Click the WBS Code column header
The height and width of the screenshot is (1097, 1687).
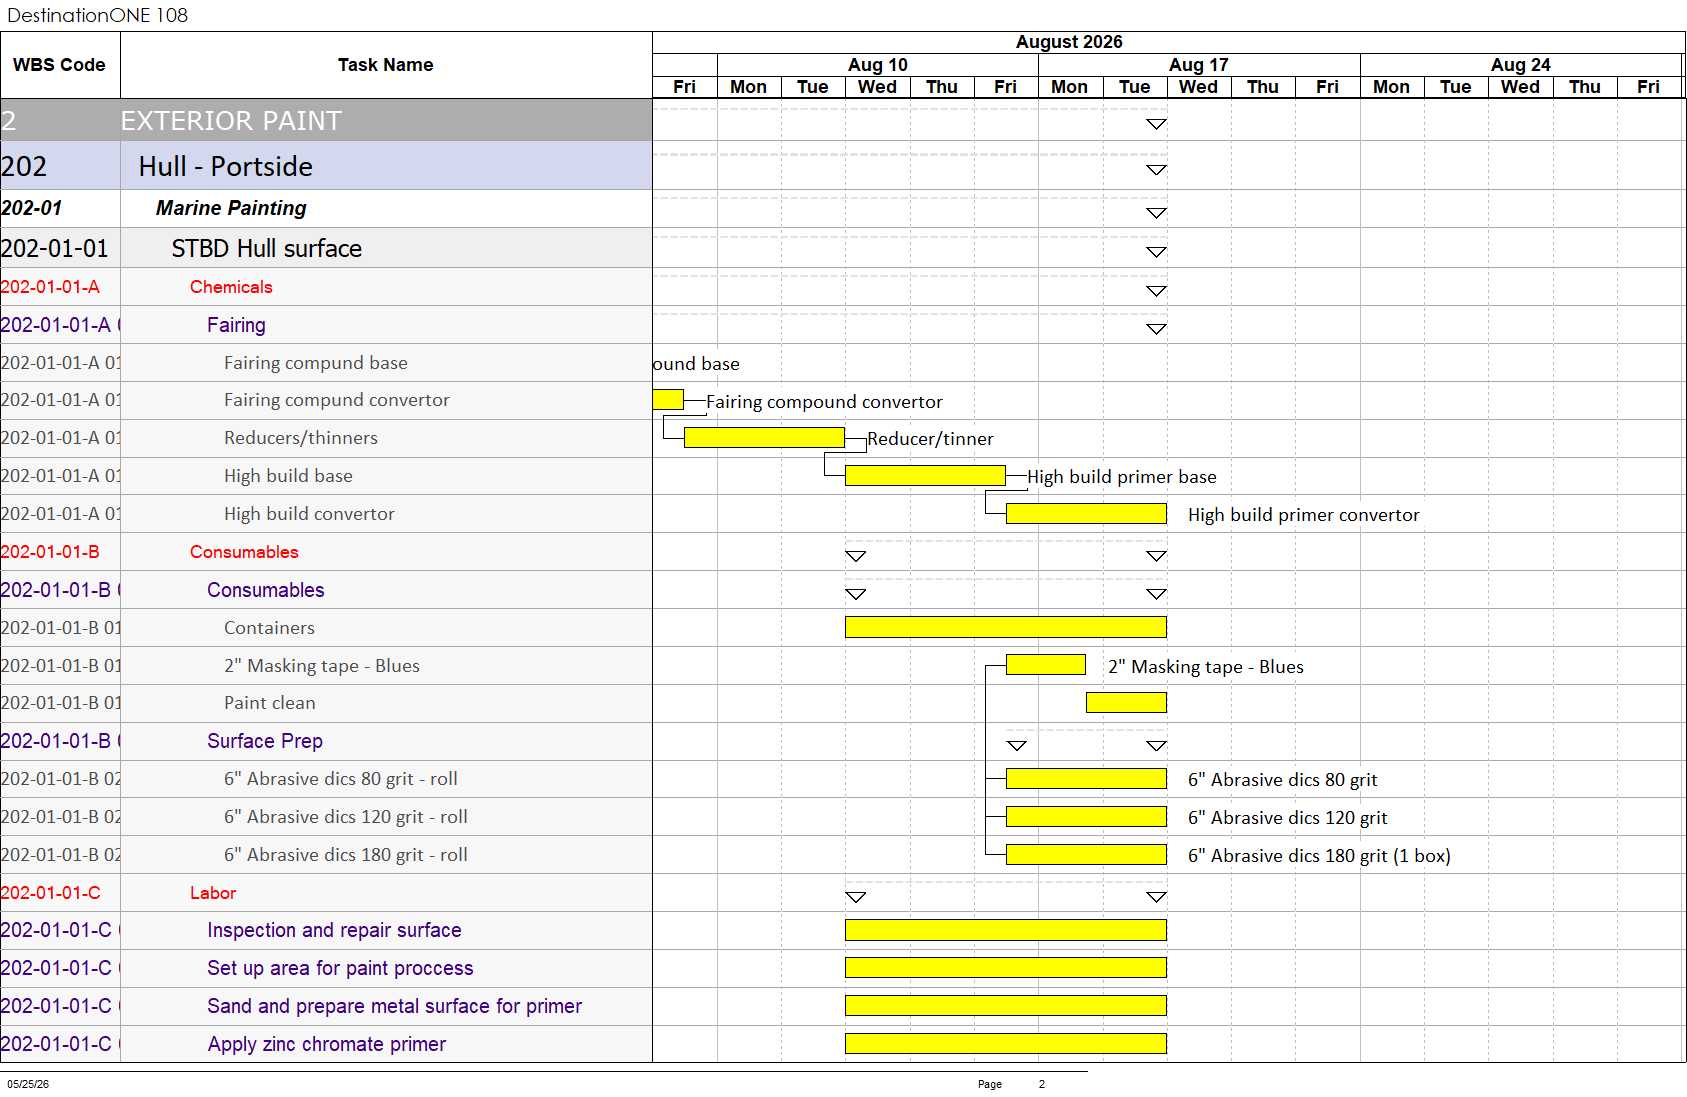tap(59, 65)
